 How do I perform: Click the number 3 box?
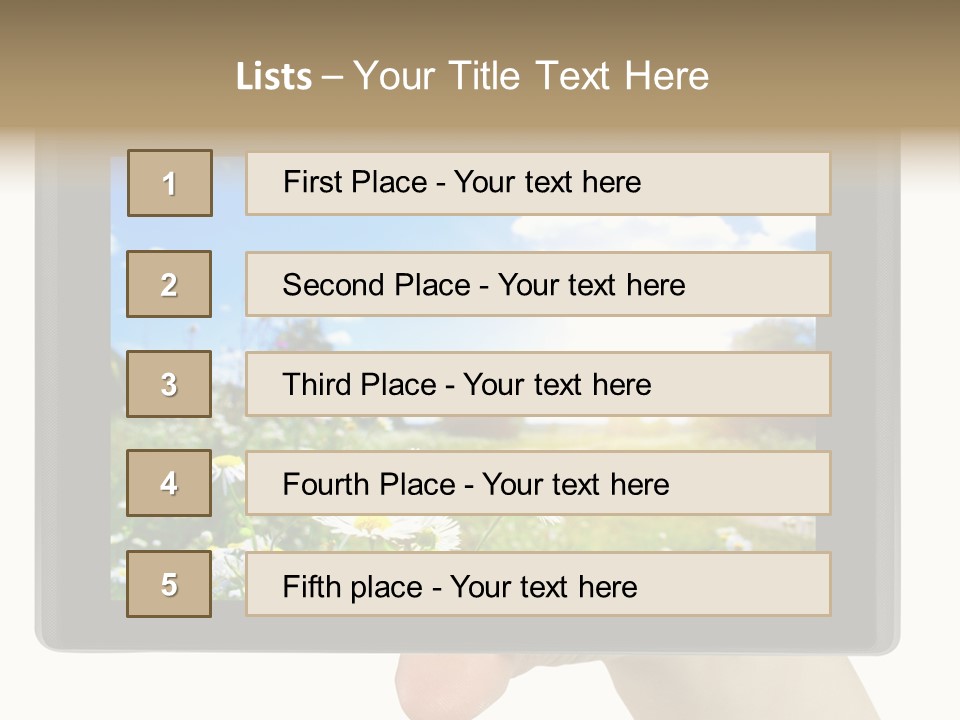[169, 384]
